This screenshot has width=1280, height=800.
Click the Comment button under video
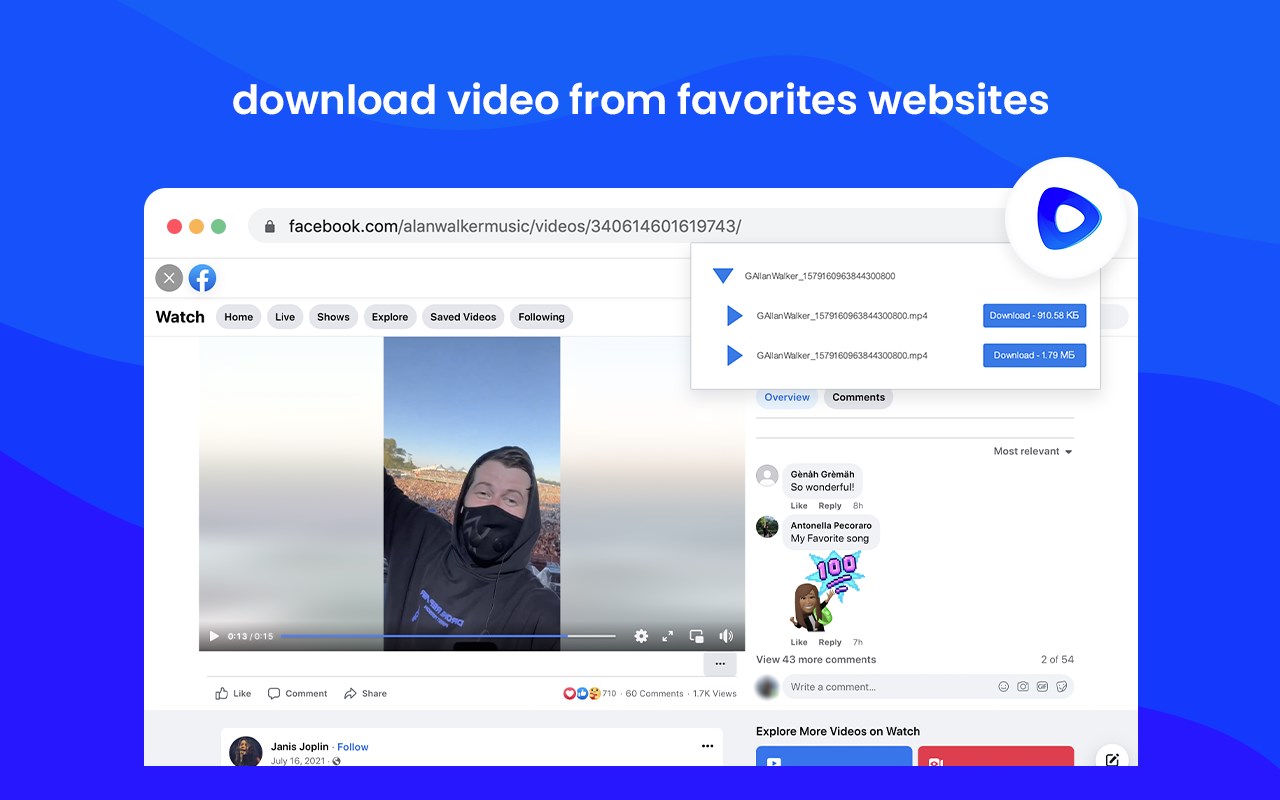pyautogui.click(x=297, y=693)
